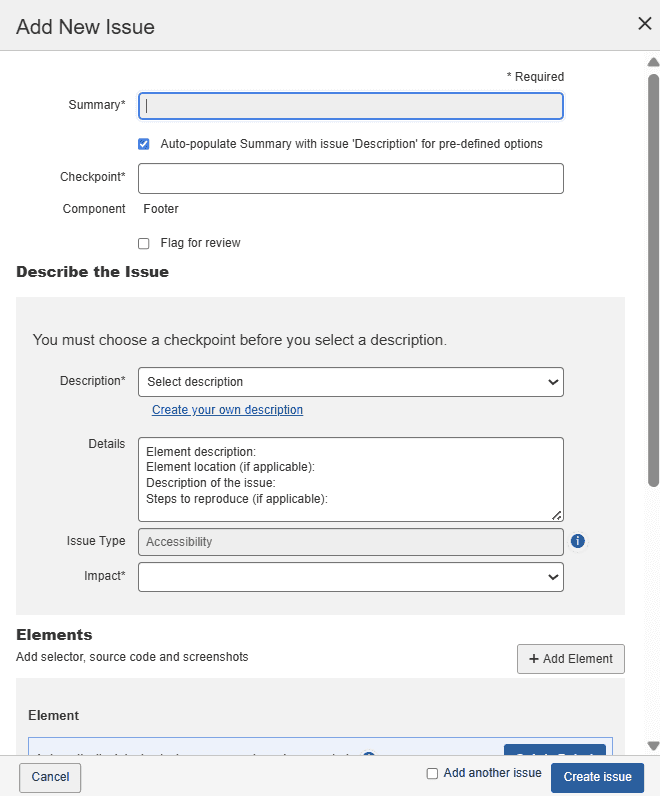Submit with the Create issue button
Image resolution: width=660 pixels, height=796 pixels.
[597, 777]
